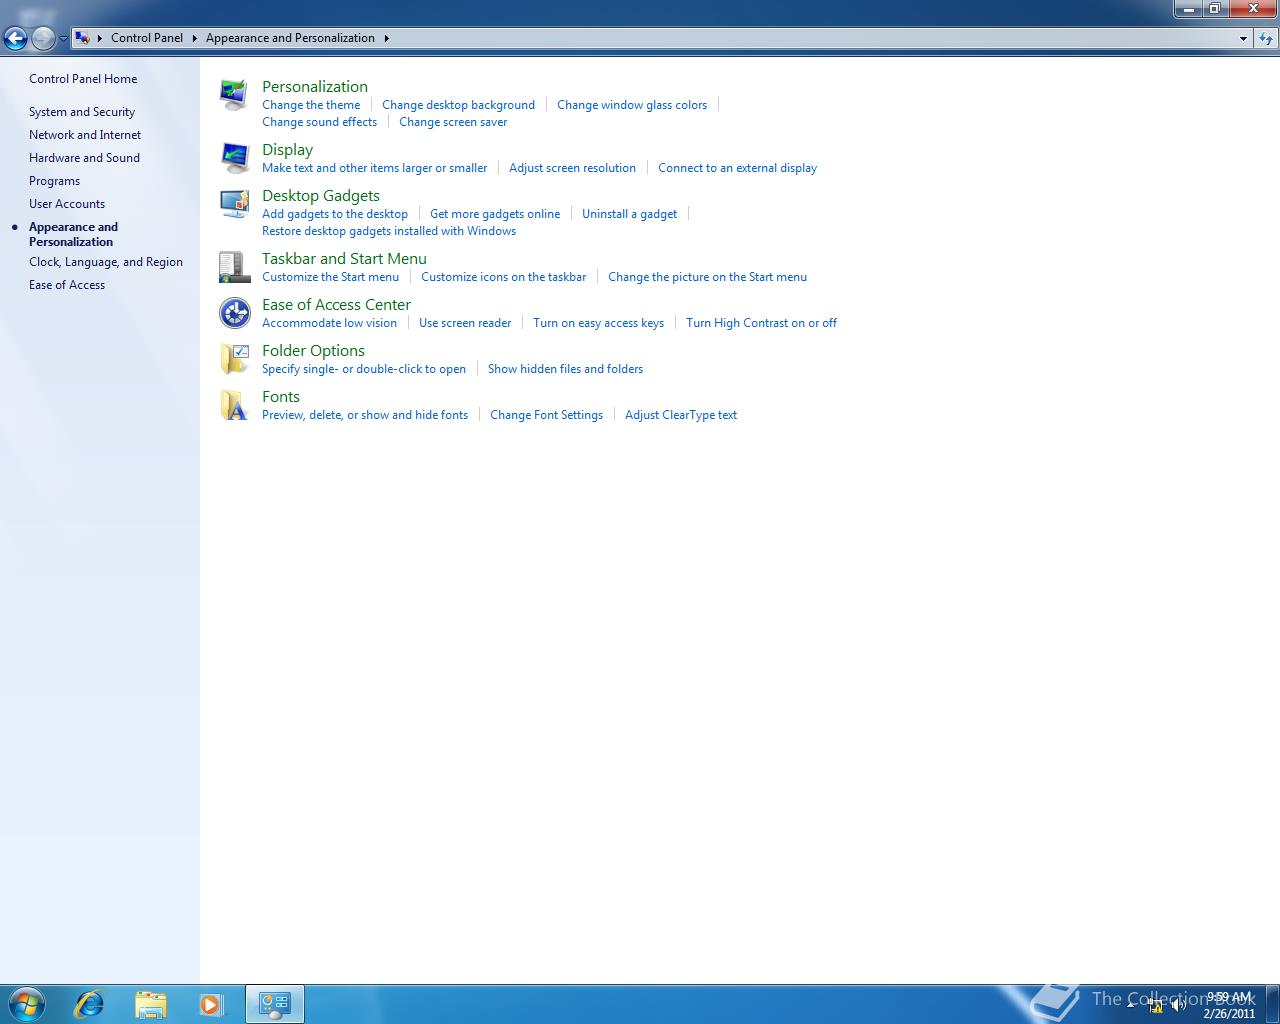
Task: Select the Control Panel breadcrumb
Action: pyautogui.click(x=147, y=38)
